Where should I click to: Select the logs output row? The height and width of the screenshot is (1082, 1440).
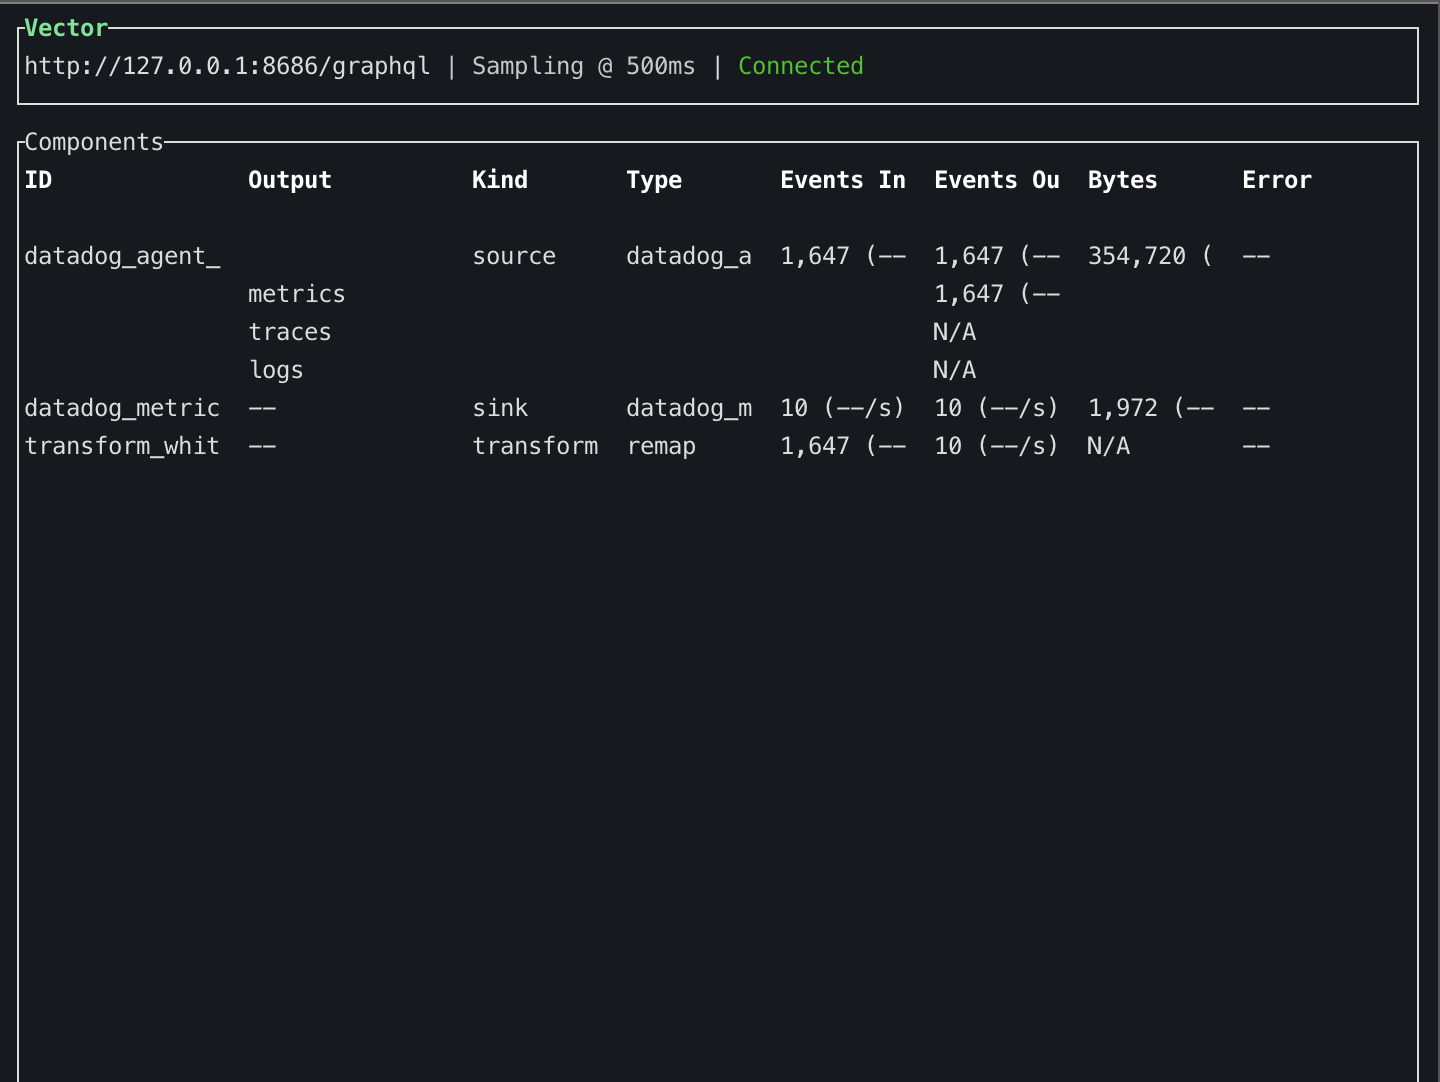(x=276, y=370)
